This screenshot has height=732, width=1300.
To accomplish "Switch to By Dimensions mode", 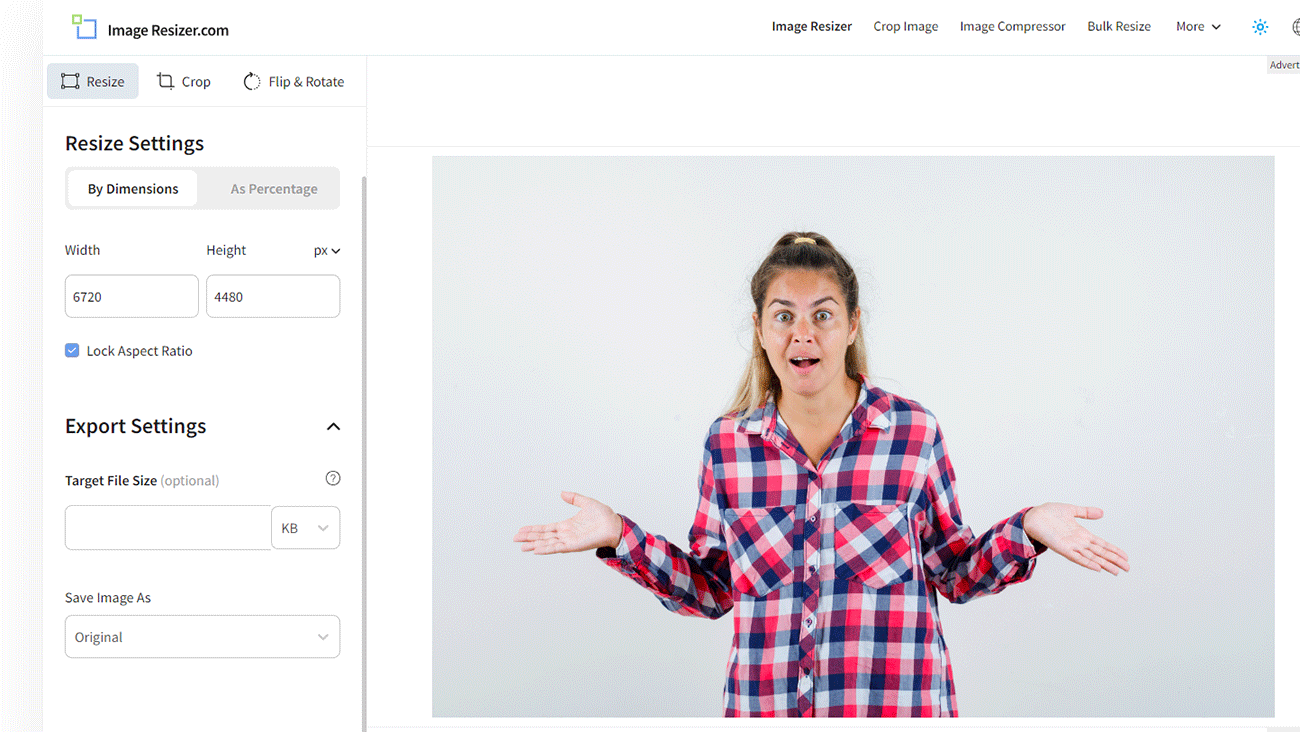I will [133, 189].
